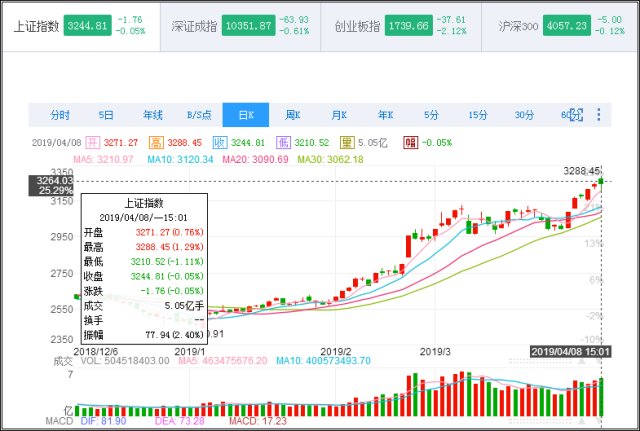Viewport: 640px width, 431px height.
Task: Toggle the MA5 moving average line
Action: (x=86, y=159)
